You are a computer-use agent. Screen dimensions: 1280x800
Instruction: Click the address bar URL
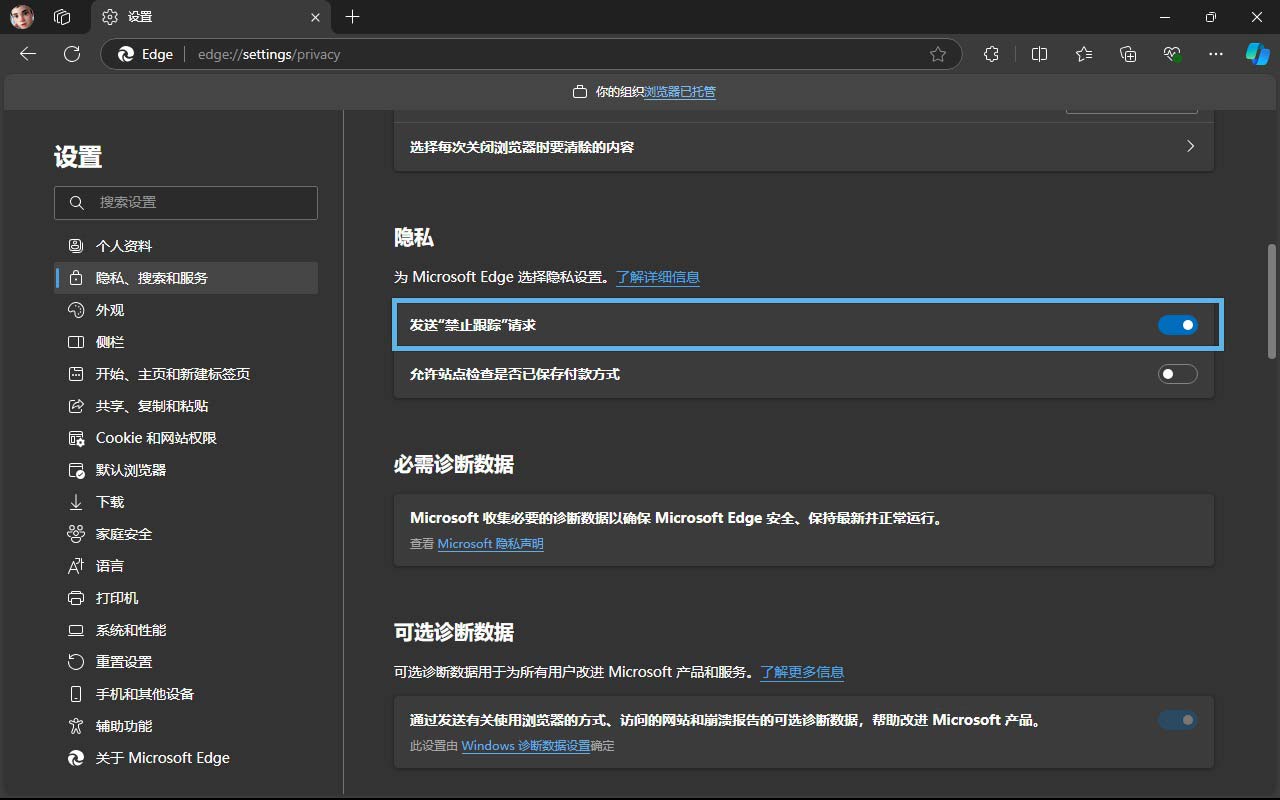[269, 54]
